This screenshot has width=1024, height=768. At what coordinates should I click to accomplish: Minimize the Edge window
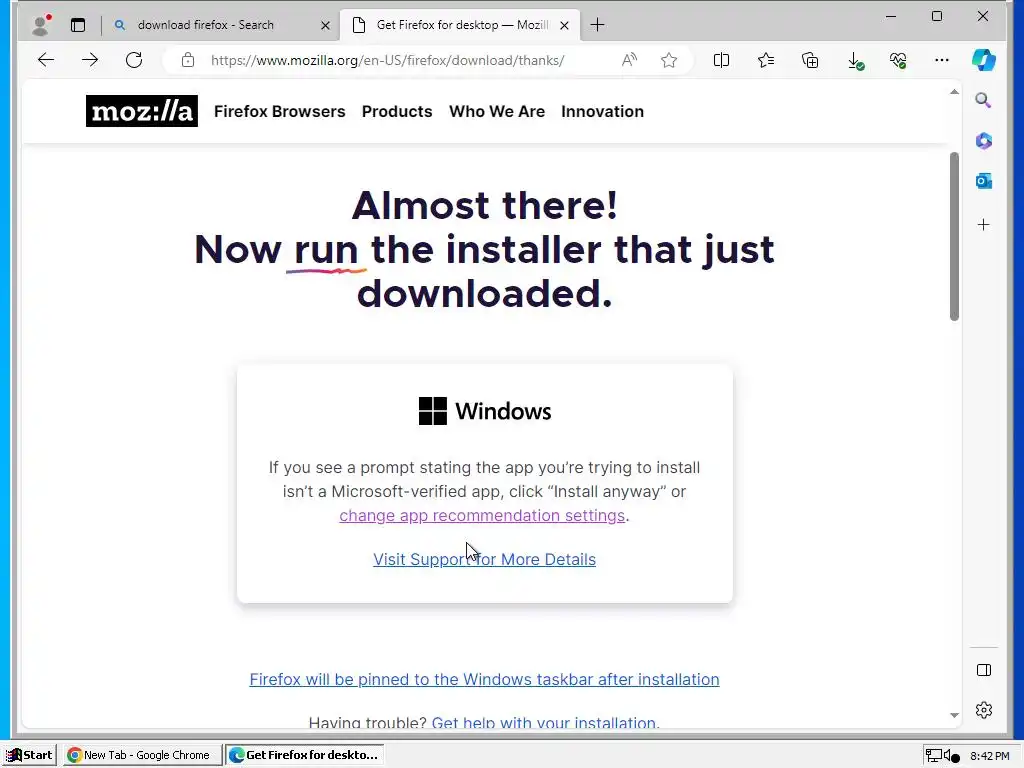click(x=891, y=16)
